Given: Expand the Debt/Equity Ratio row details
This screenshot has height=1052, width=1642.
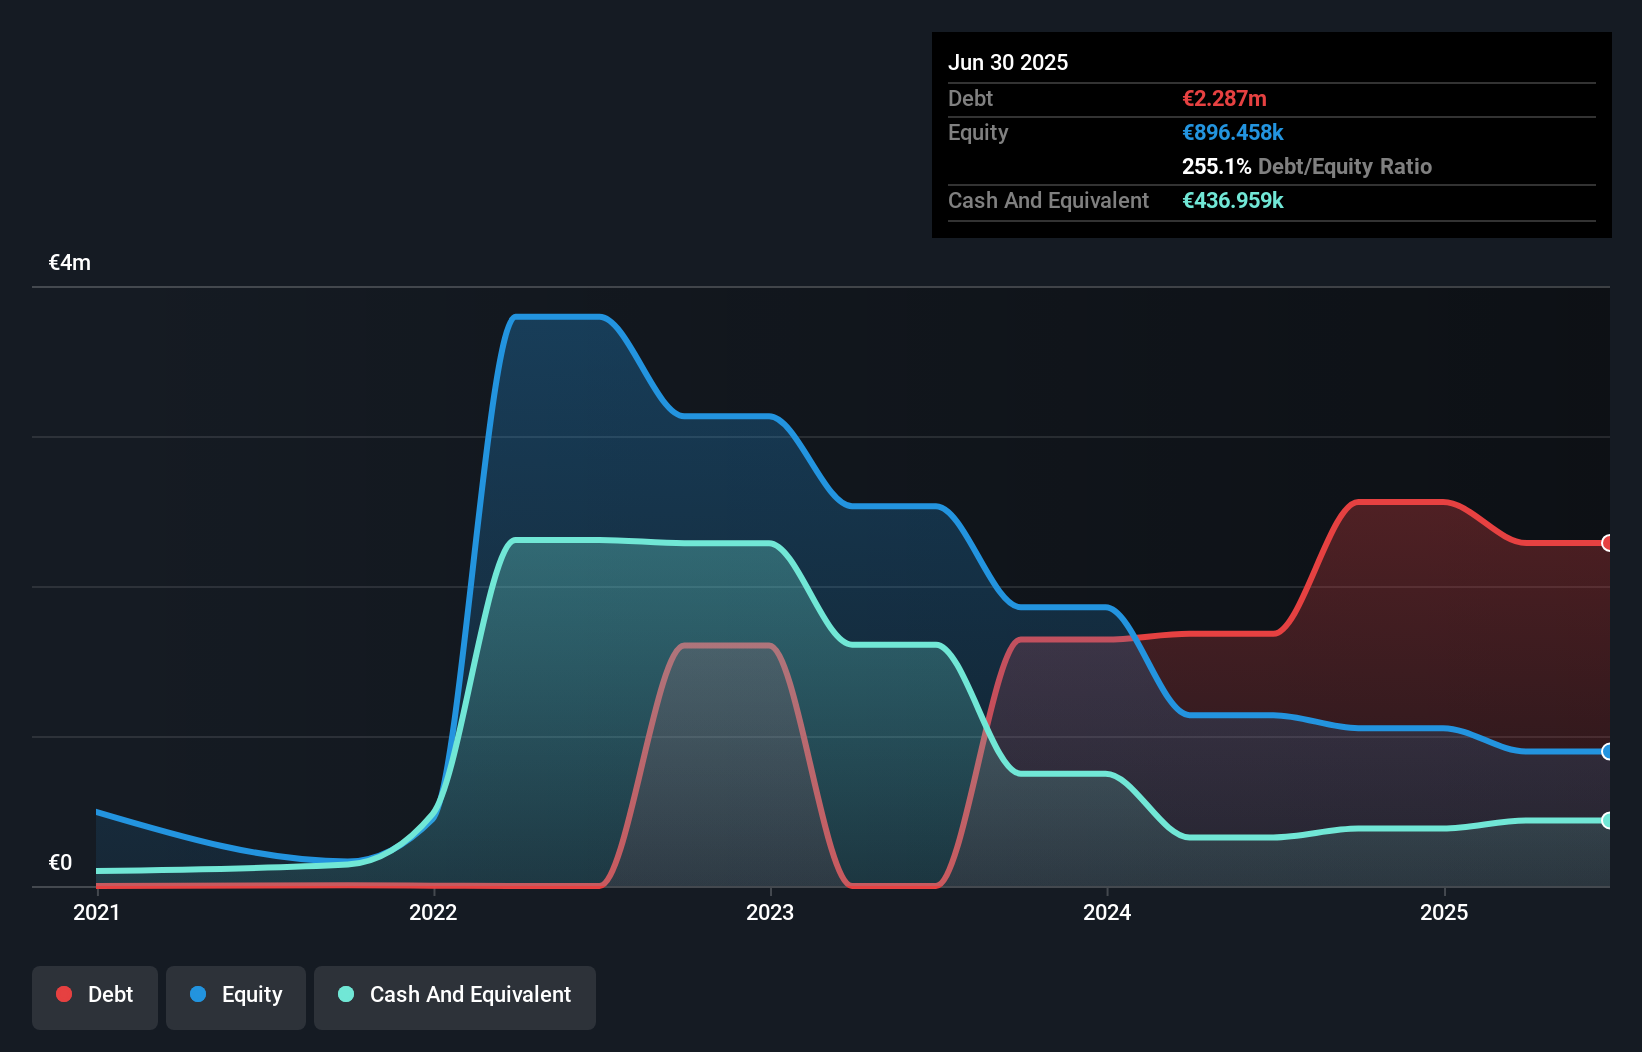Looking at the screenshot, I should point(1307,166).
